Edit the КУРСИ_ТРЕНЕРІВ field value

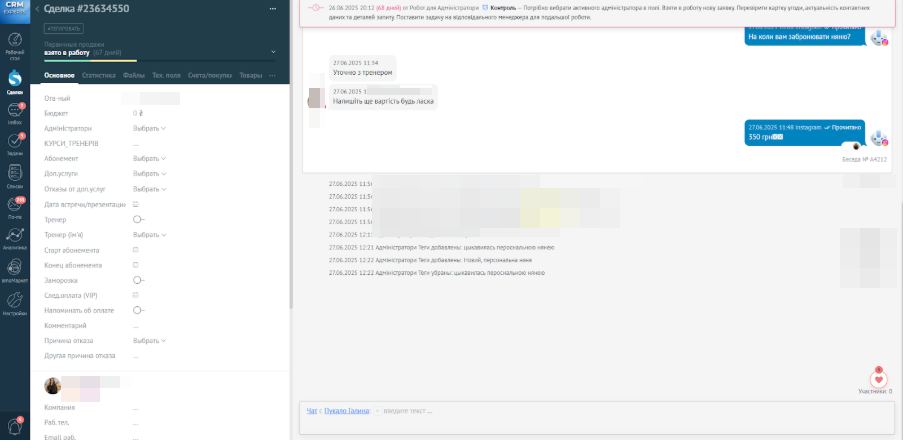(x=136, y=144)
